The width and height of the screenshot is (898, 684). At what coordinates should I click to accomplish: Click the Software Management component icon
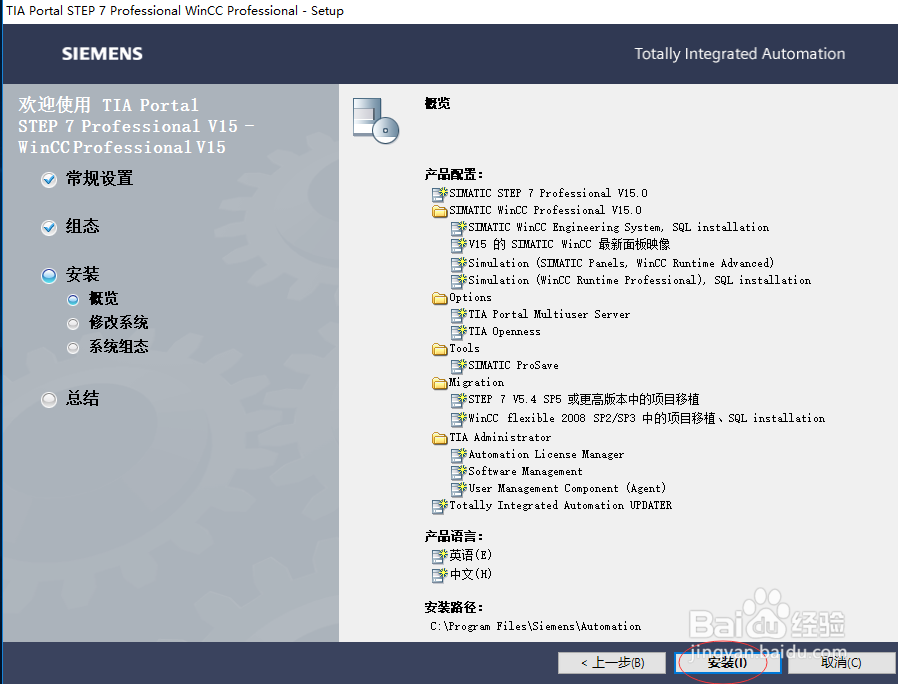pos(459,472)
